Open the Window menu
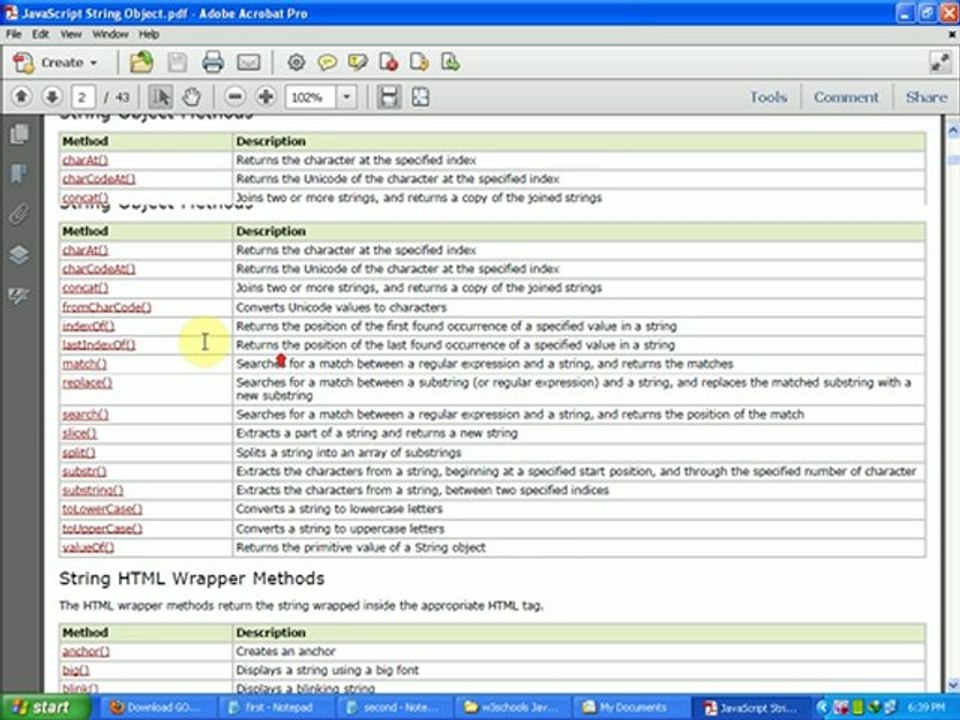 coord(110,34)
